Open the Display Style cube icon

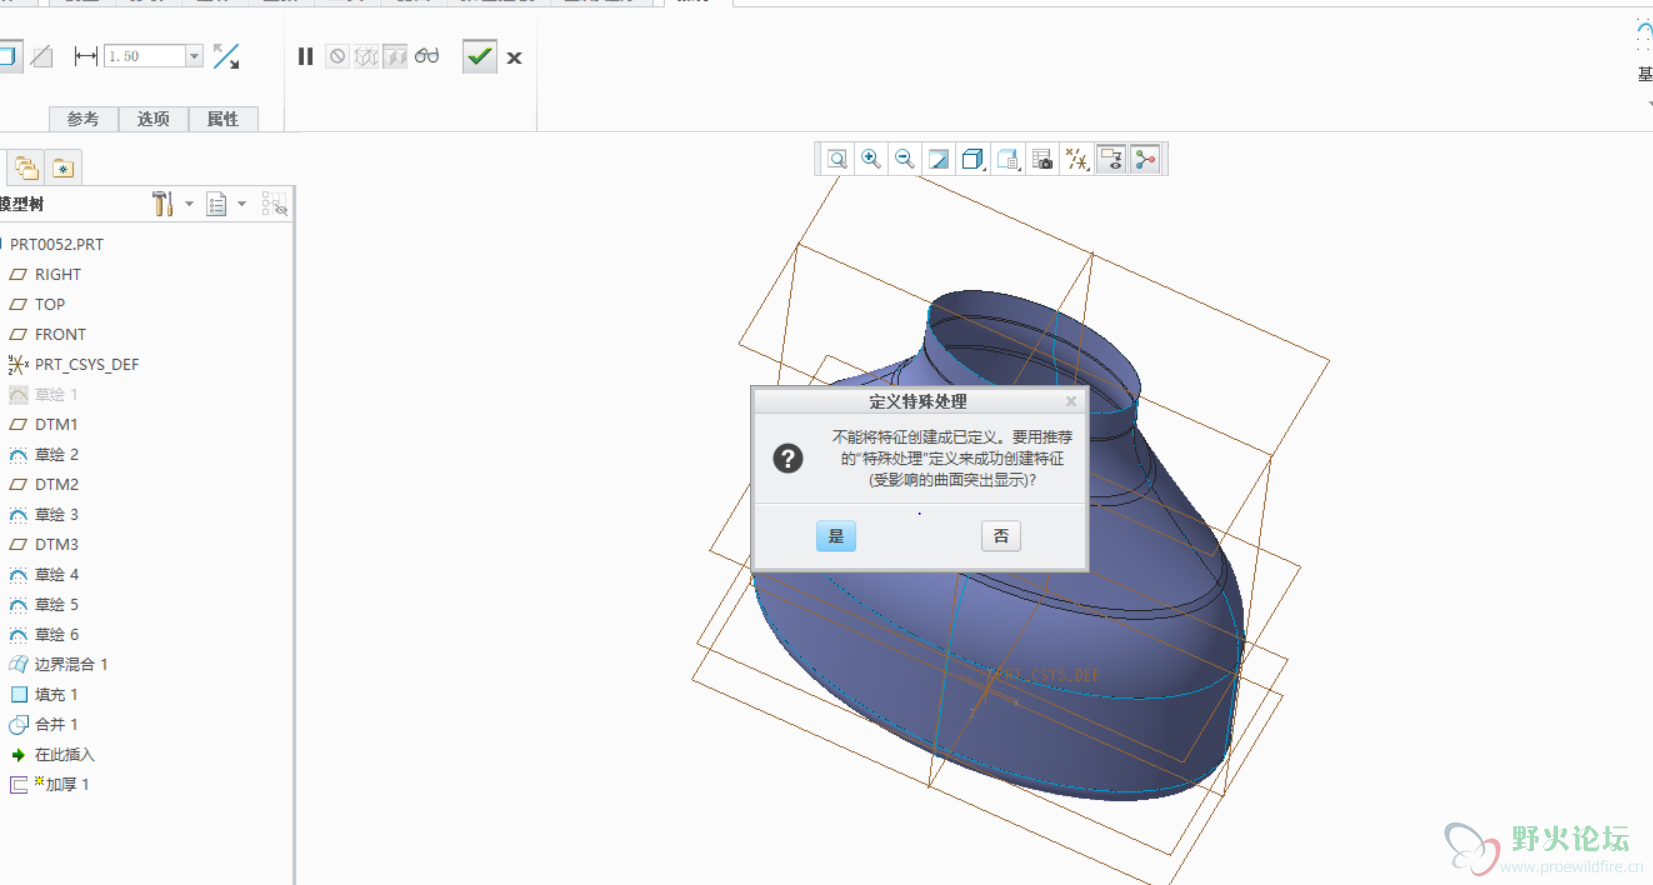973,159
